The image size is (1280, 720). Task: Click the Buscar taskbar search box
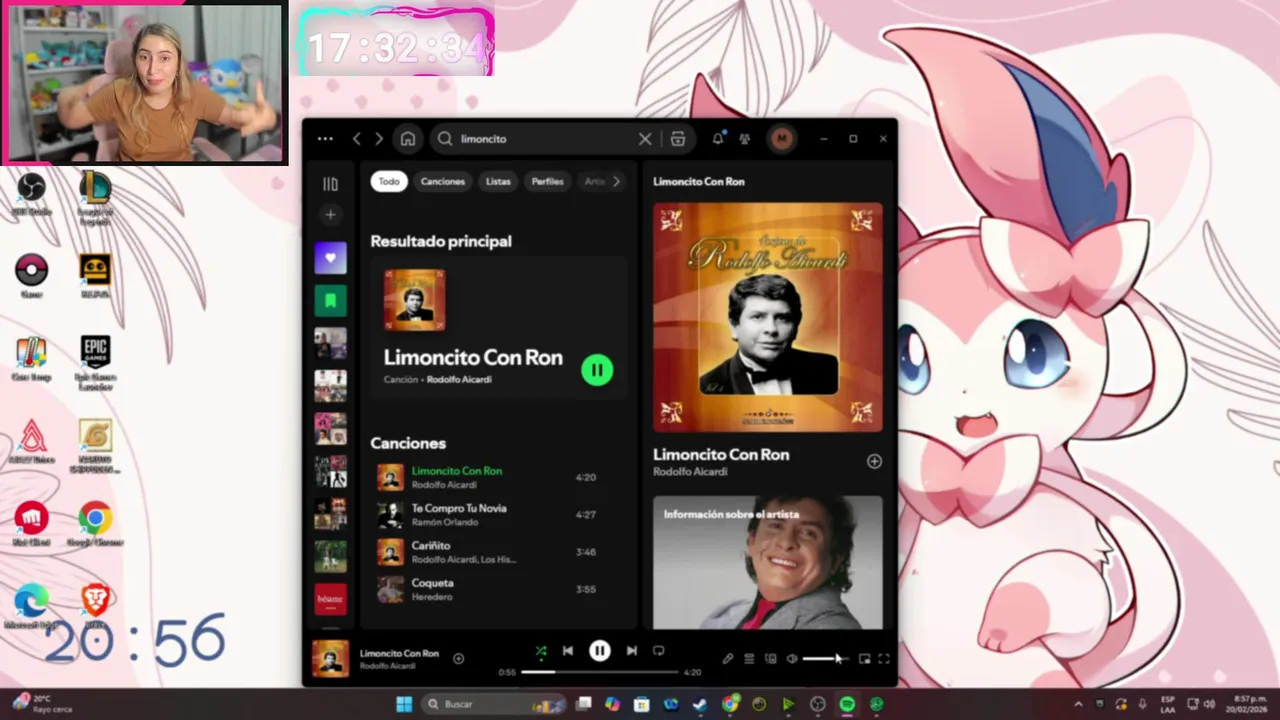pyautogui.click(x=495, y=704)
